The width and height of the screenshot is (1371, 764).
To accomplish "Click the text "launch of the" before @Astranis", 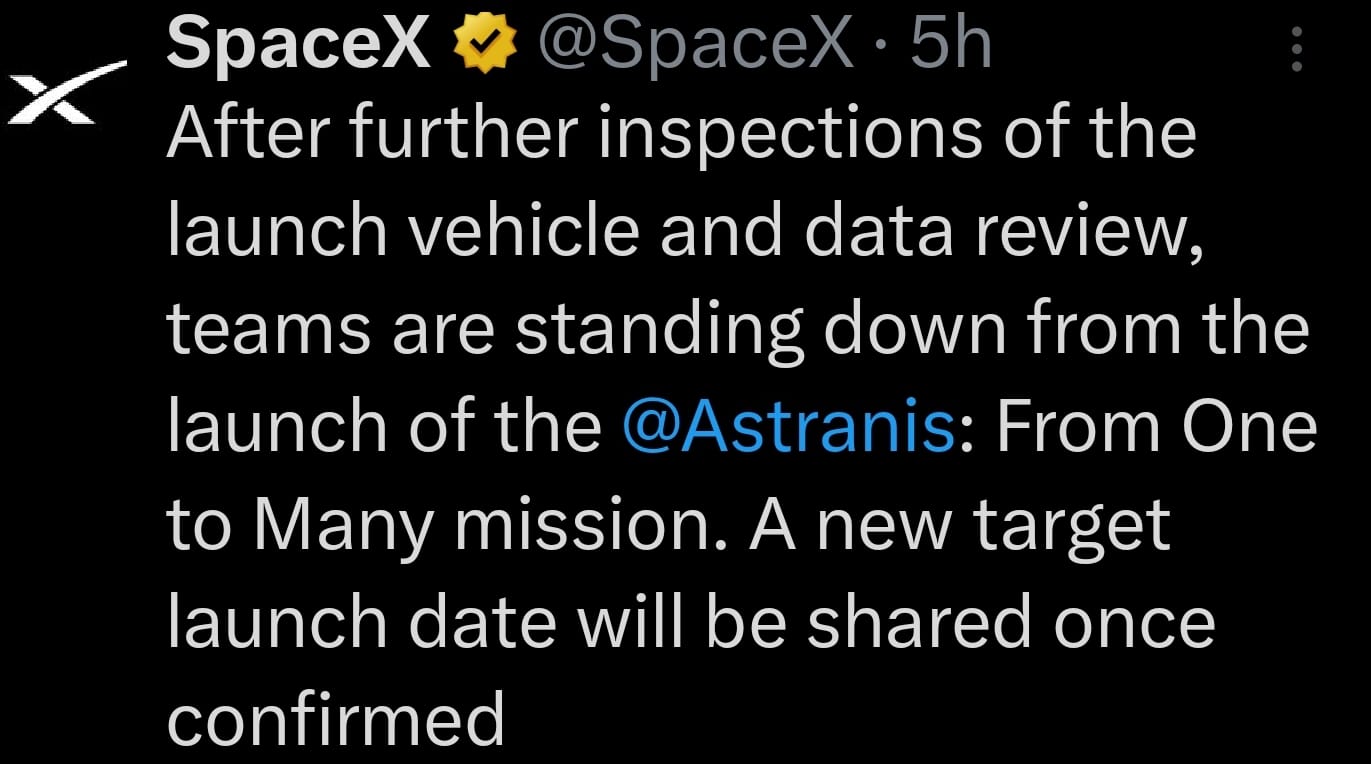I will 383,428.
